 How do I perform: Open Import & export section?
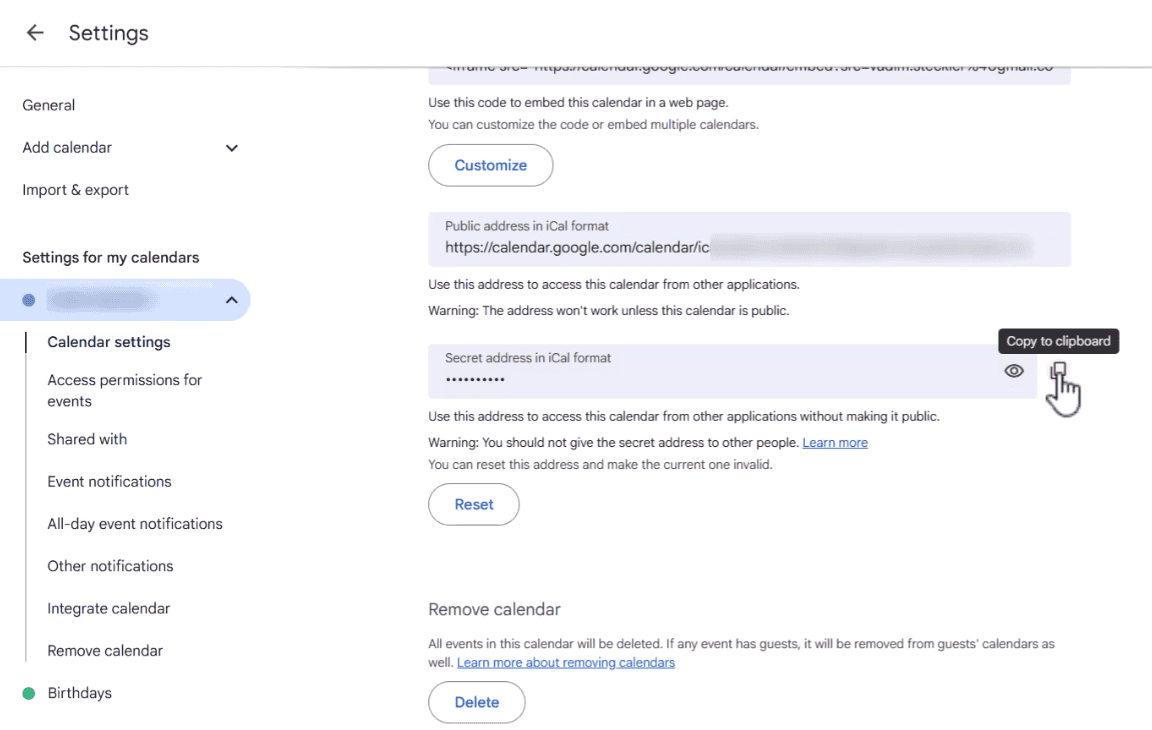[76, 190]
